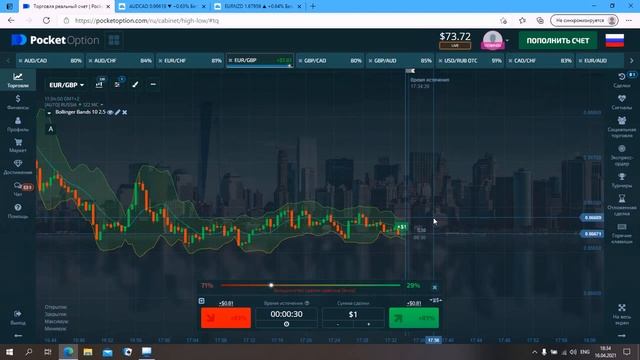This screenshot has width=640, height=360.
Task: Switch to the EUR/CHF asset tab
Action: pyautogui.click(x=191, y=61)
